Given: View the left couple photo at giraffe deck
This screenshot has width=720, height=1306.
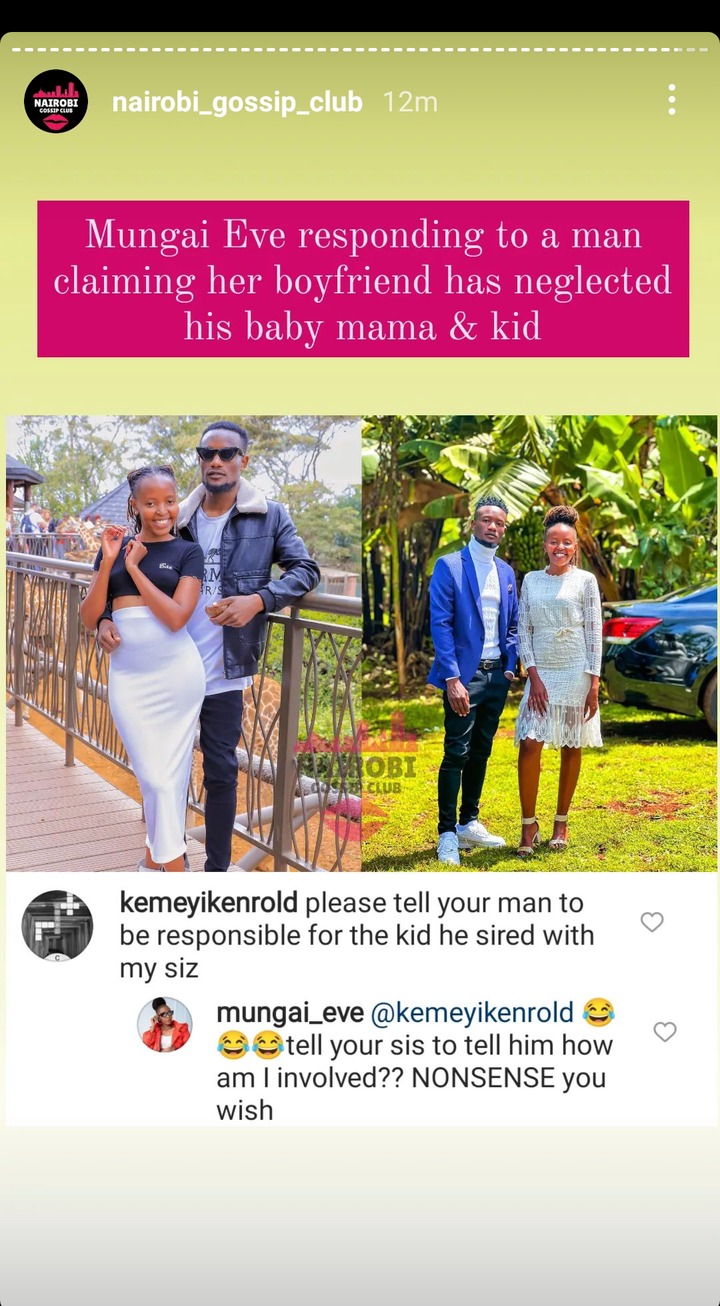Looking at the screenshot, I should click(184, 643).
